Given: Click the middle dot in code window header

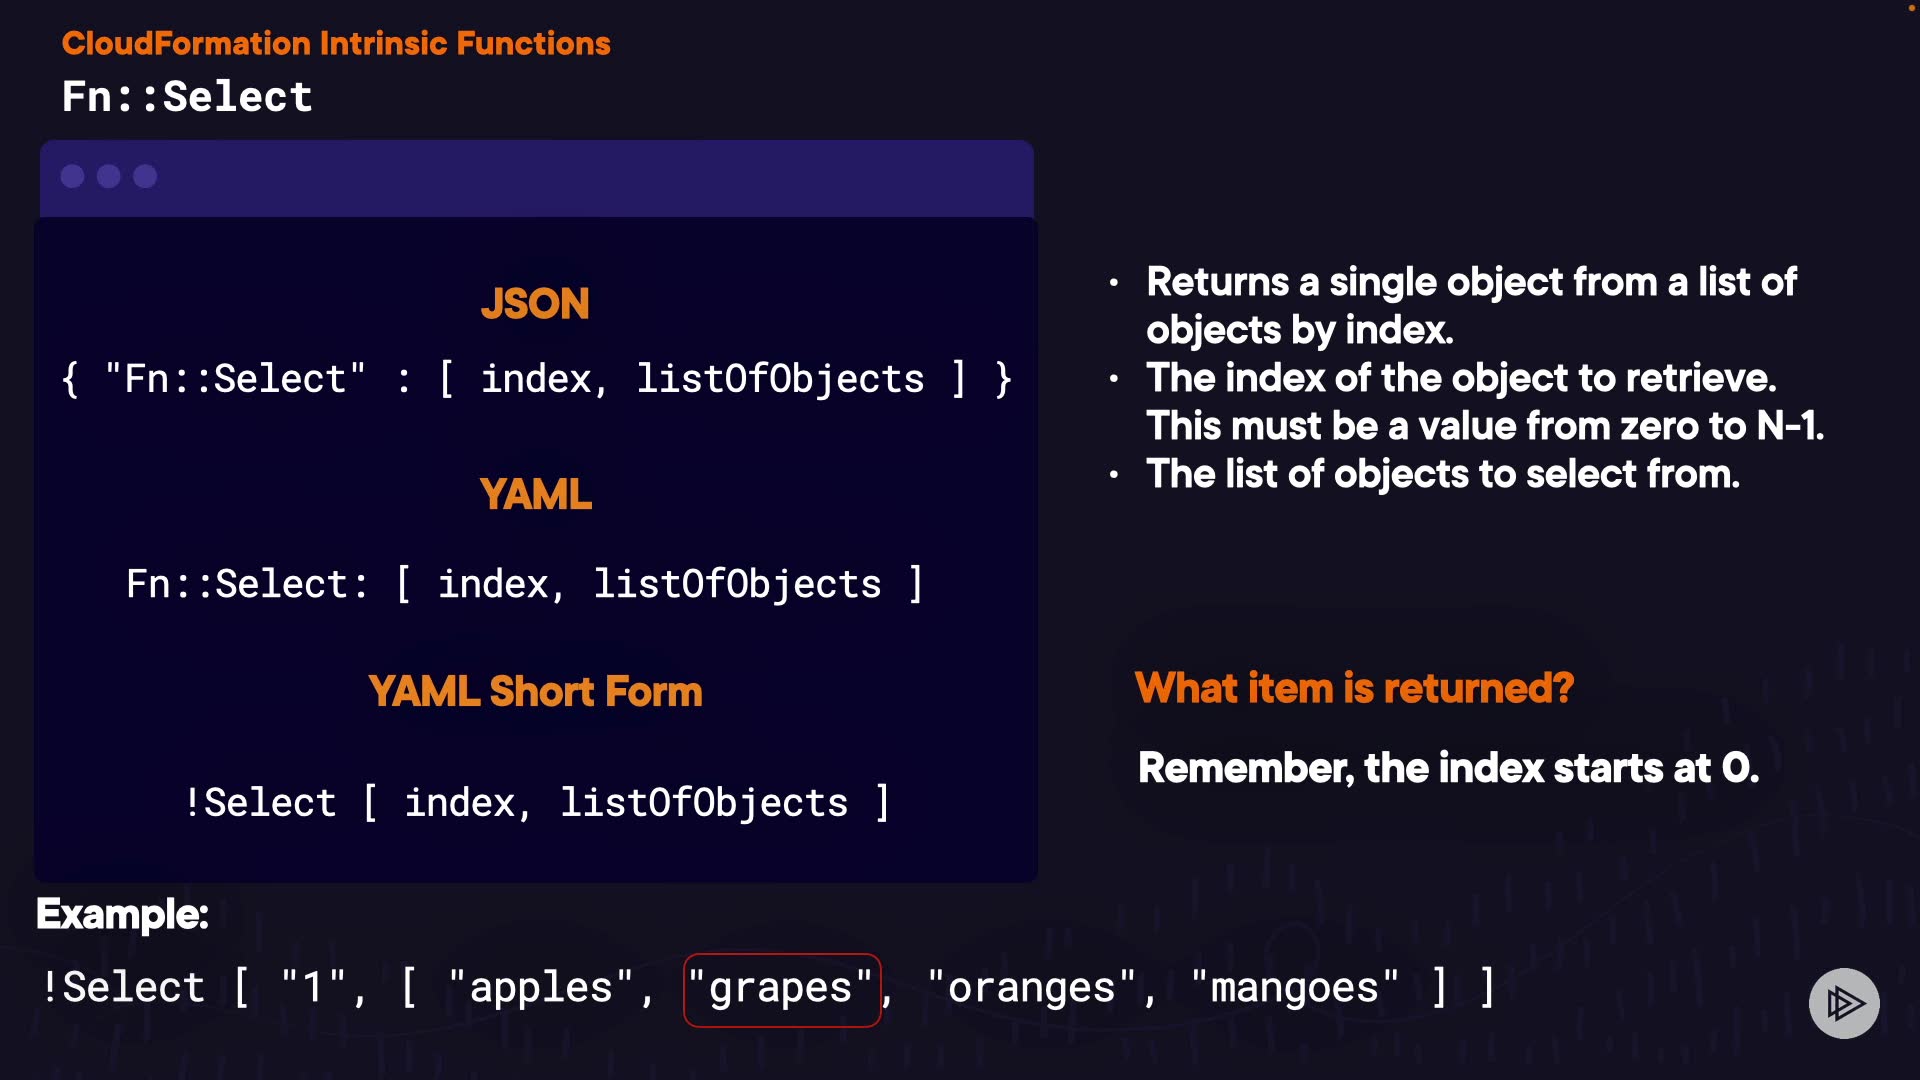Looking at the screenshot, I should (x=109, y=177).
